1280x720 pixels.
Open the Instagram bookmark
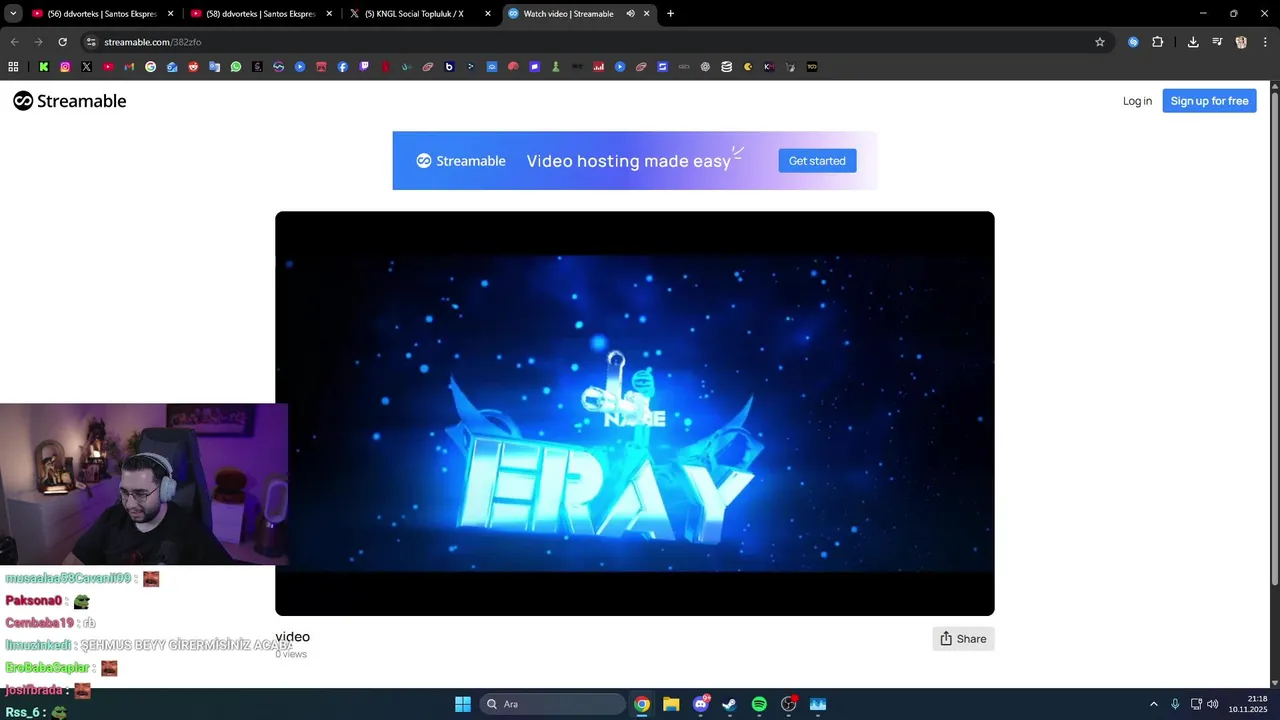[65, 67]
